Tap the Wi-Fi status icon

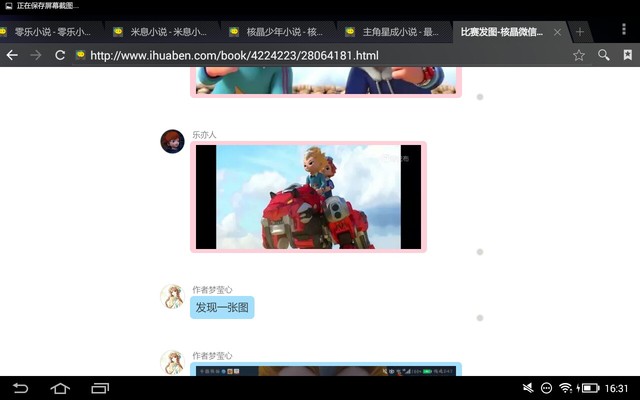pos(566,388)
